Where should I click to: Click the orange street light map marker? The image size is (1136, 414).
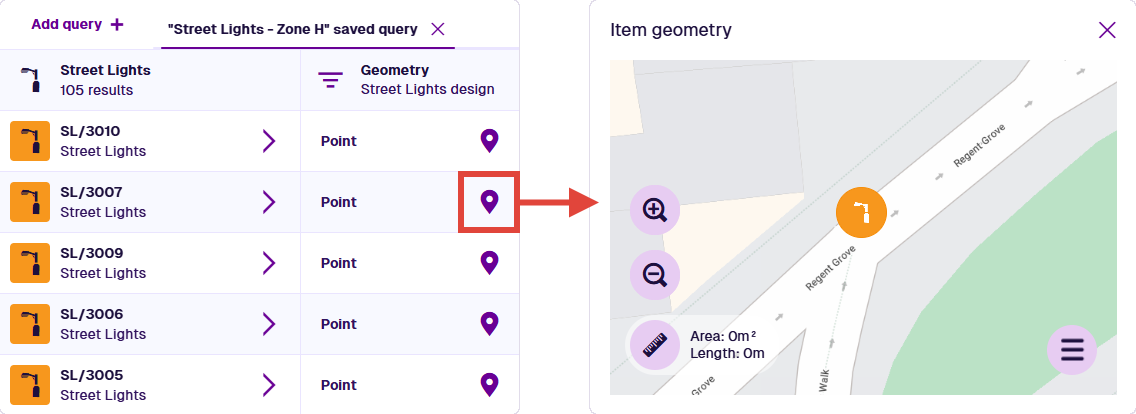tap(861, 213)
